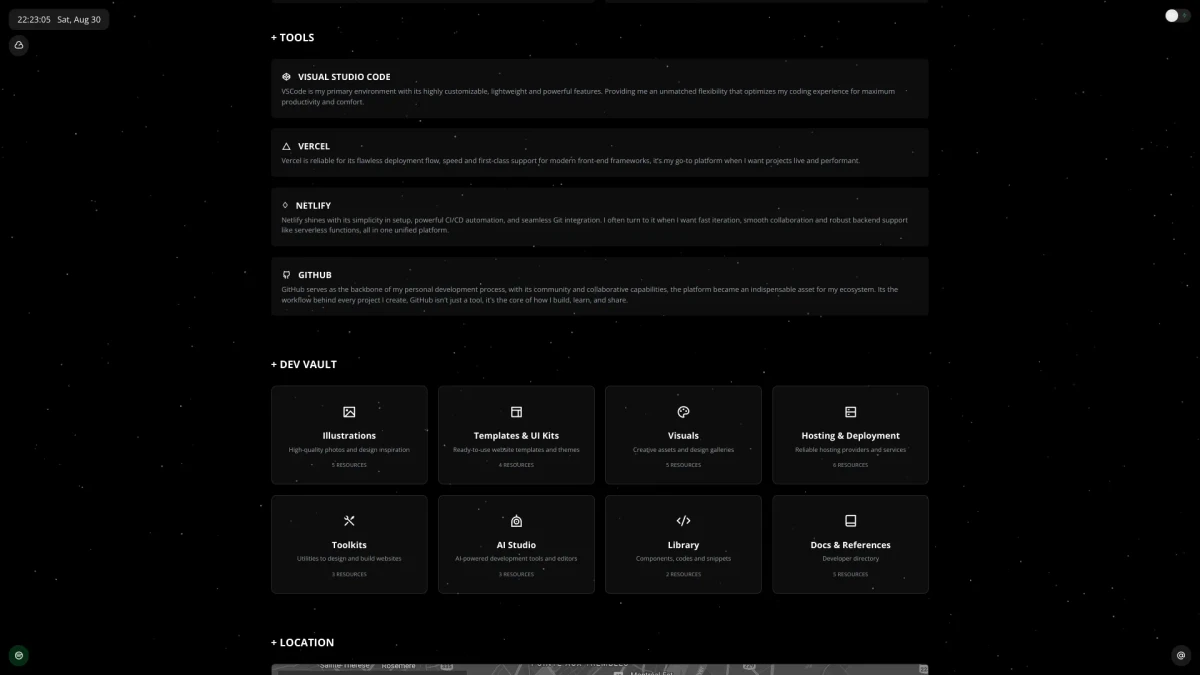Click the Docs & References book icon
This screenshot has width=1200, height=675.
coord(850,521)
